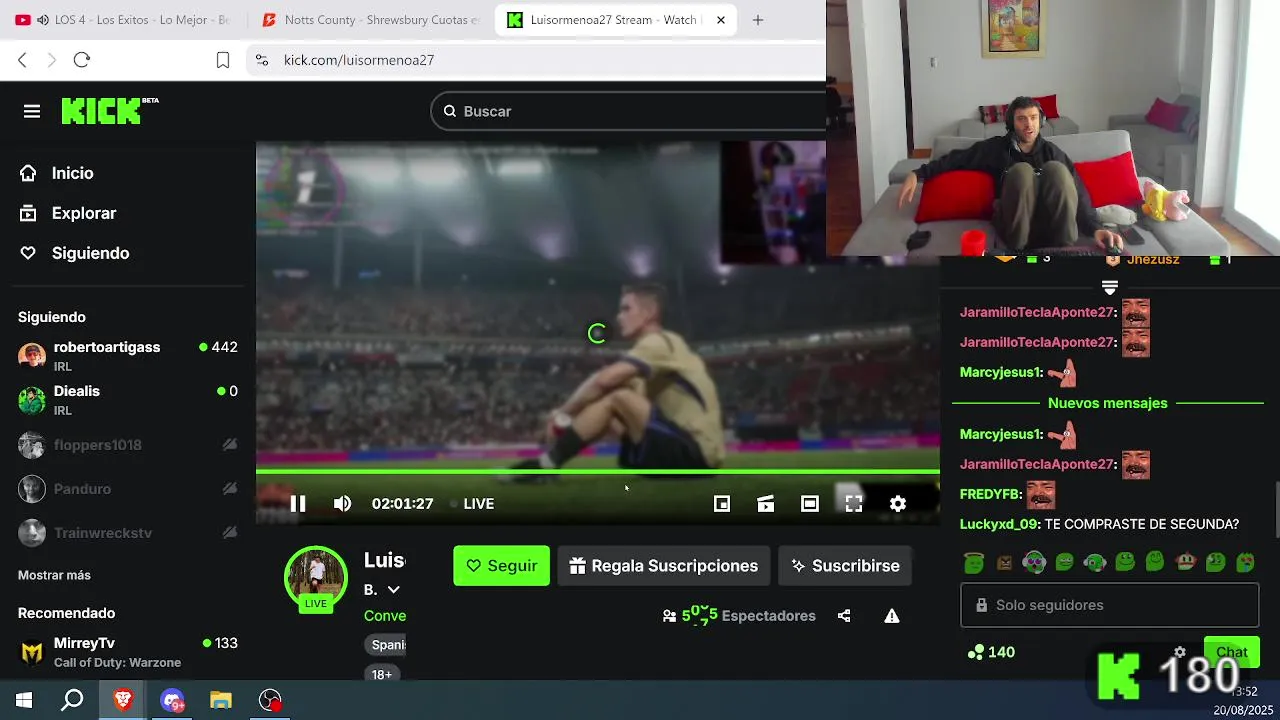1280x720 pixels.
Task: Toggle fullscreen video mode
Action: (x=854, y=503)
